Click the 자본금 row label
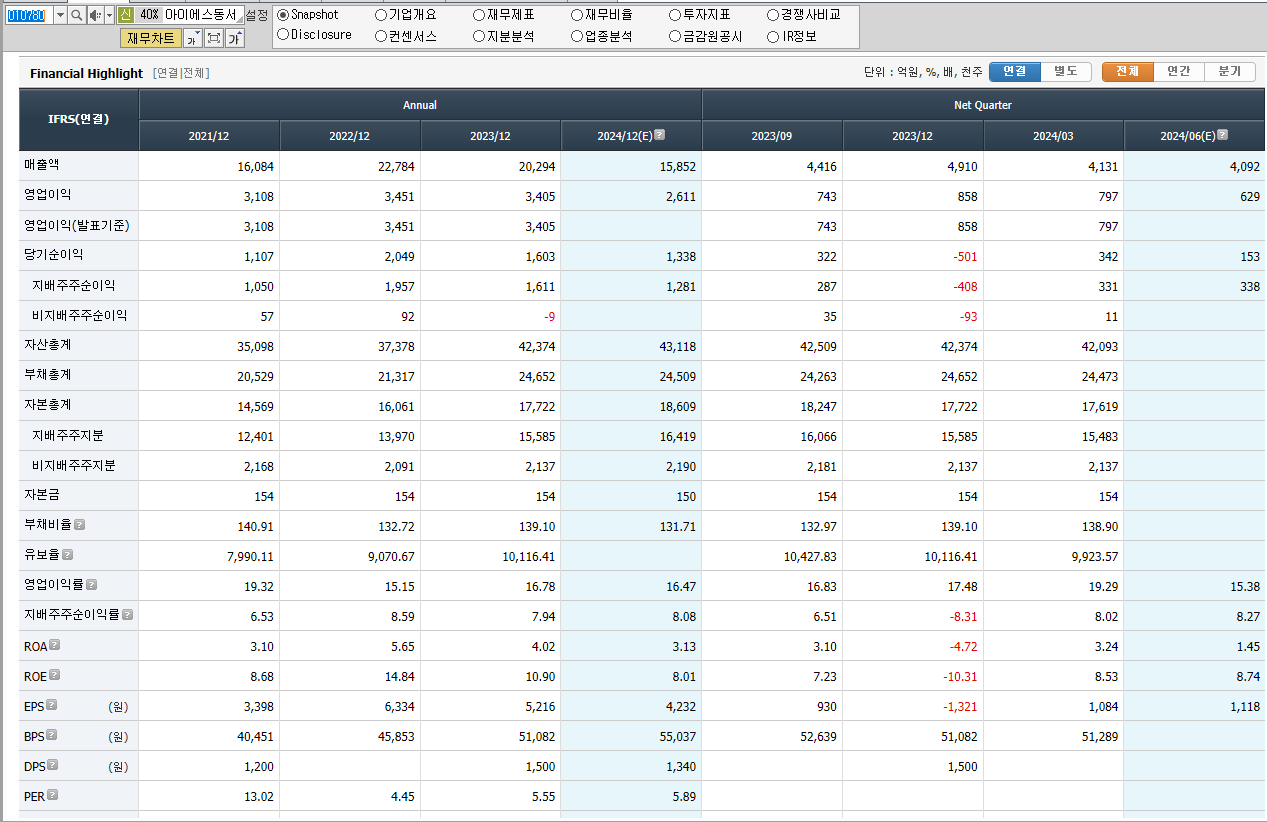The height and width of the screenshot is (822, 1267). [x=42, y=495]
